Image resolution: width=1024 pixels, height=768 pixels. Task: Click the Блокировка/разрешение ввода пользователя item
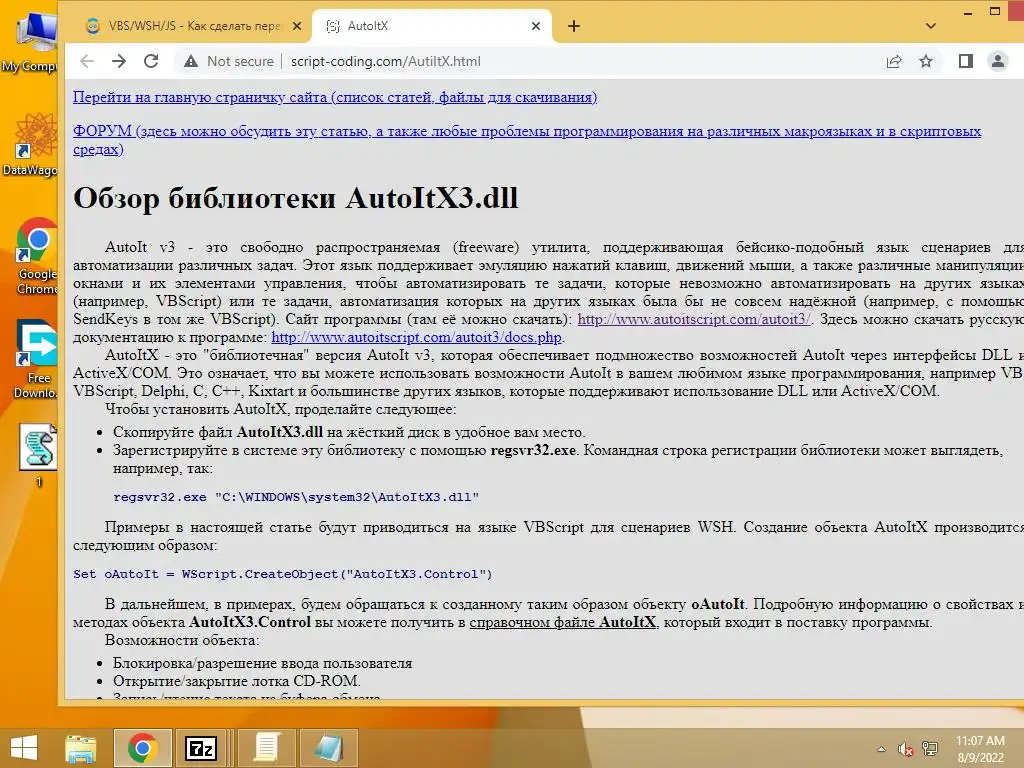pos(263,664)
